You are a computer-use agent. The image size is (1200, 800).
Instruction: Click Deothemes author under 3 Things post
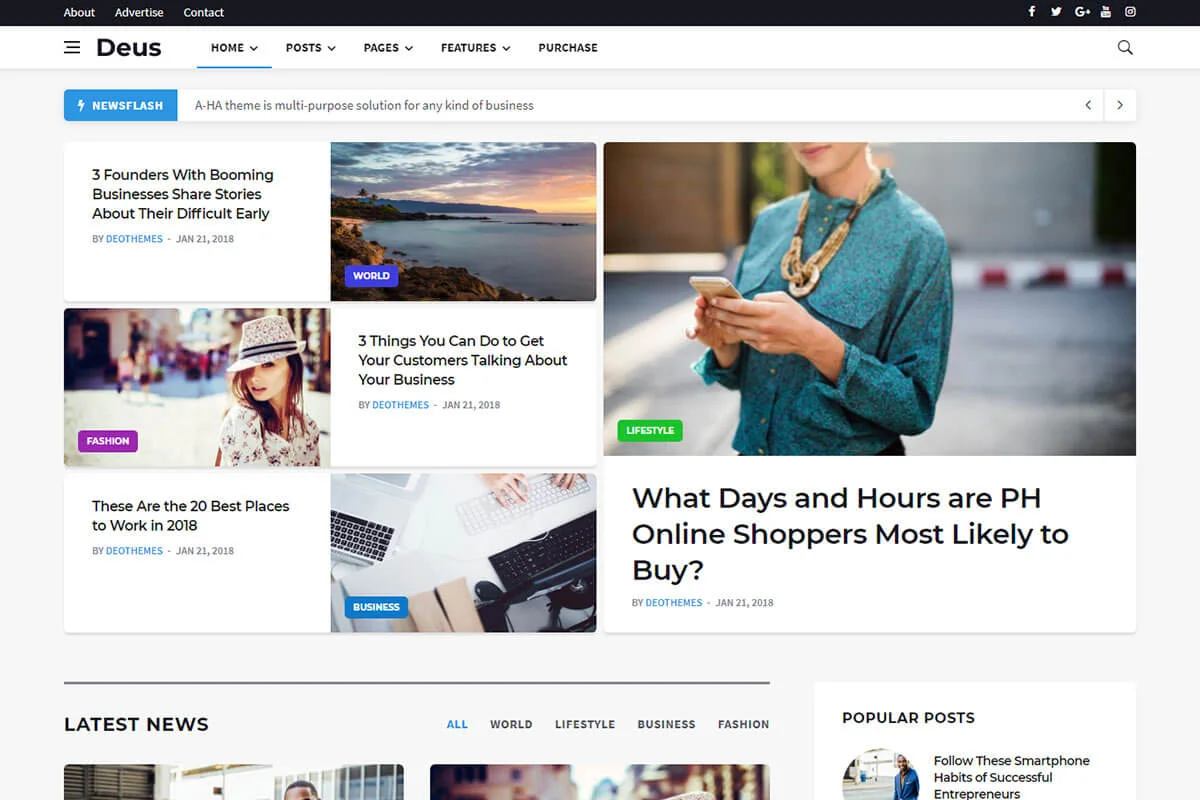[400, 405]
